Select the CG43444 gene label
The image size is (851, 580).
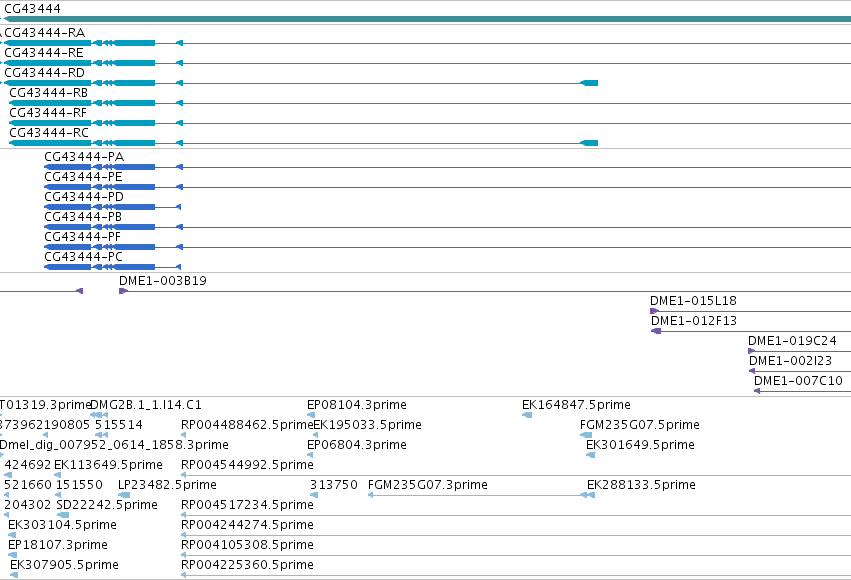32,9
